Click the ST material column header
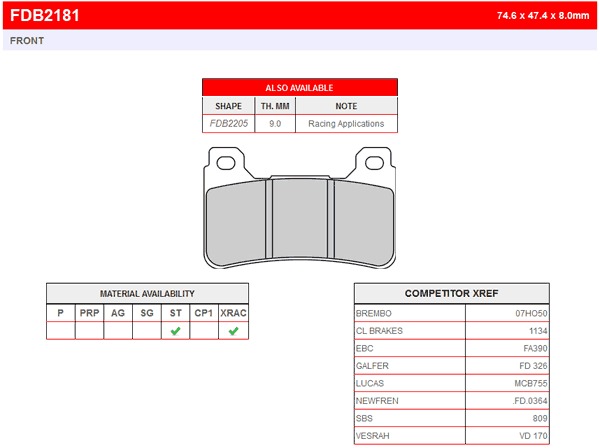 pos(176,313)
